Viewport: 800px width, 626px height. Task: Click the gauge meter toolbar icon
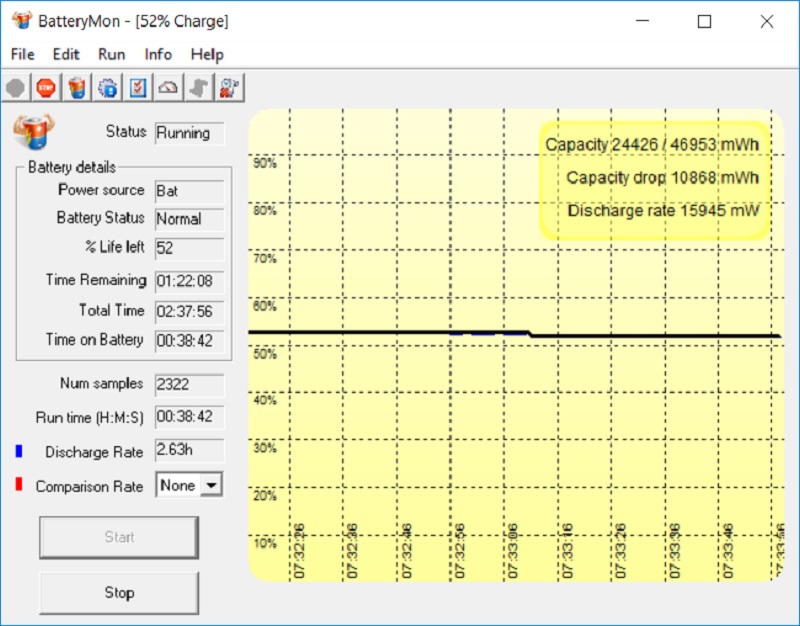click(x=168, y=88)
